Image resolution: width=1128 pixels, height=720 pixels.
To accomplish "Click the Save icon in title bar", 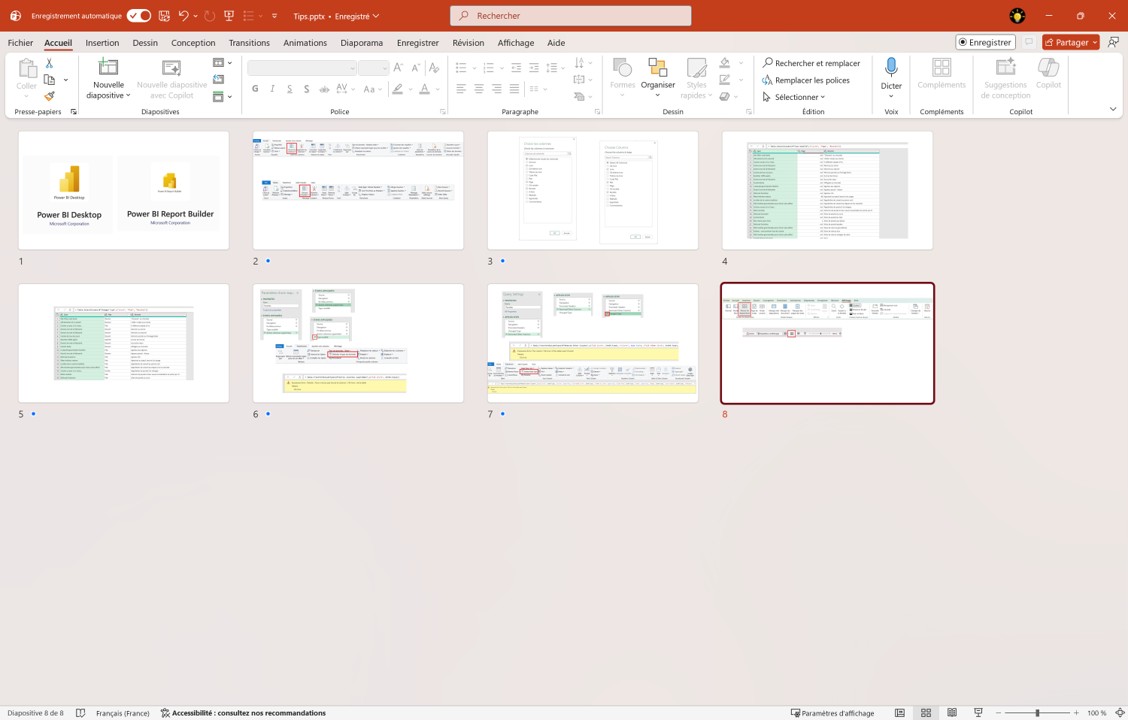I will pyautogui.click(x=164, y=16).
